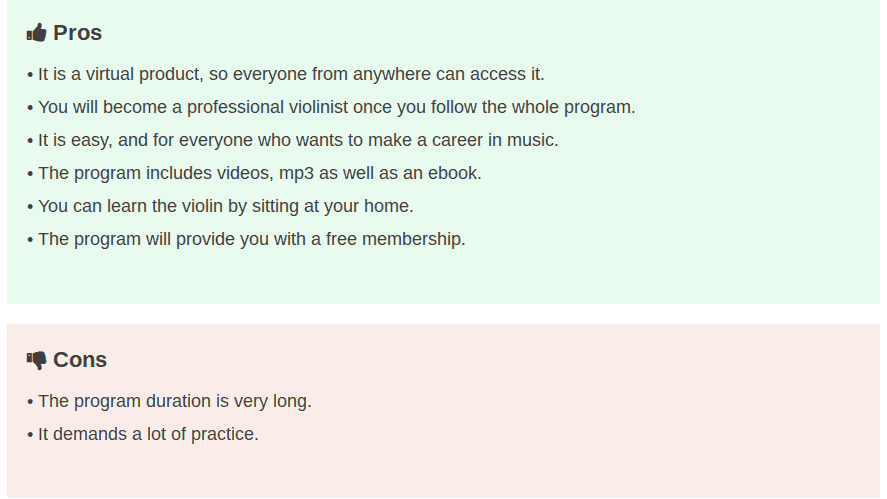
Task: Click the word 'mp3' in the Pros list
Action: [296, 173]
